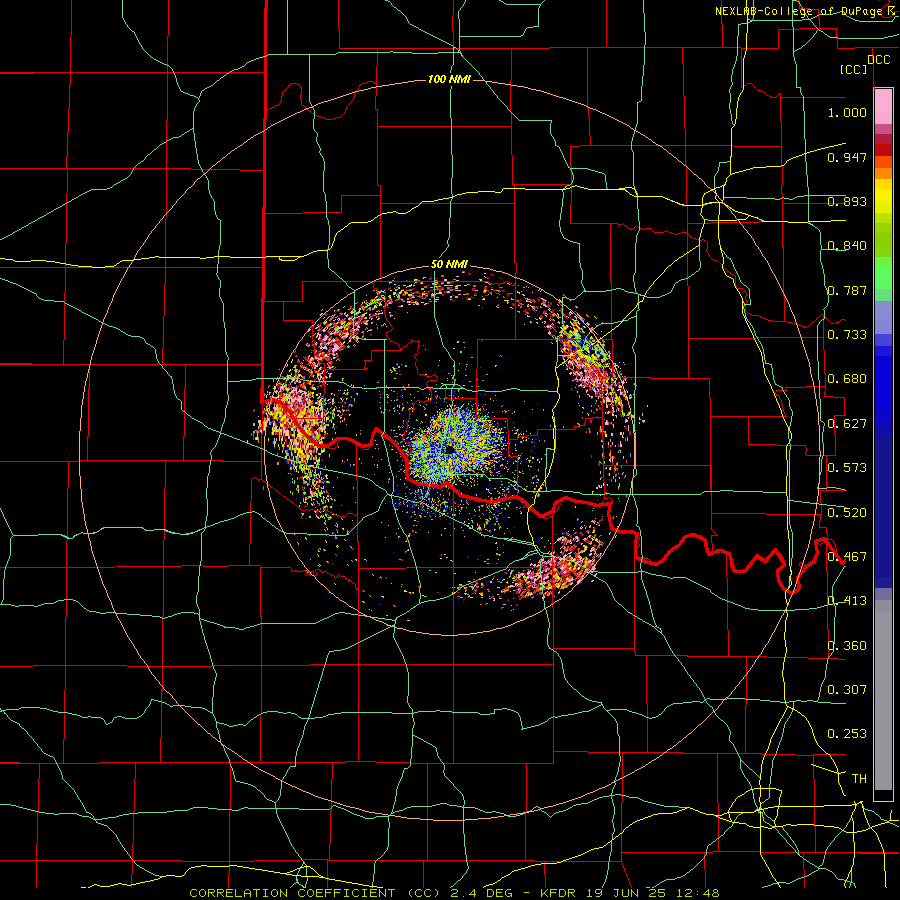Click the 1.000 legend value

point(847,112)
